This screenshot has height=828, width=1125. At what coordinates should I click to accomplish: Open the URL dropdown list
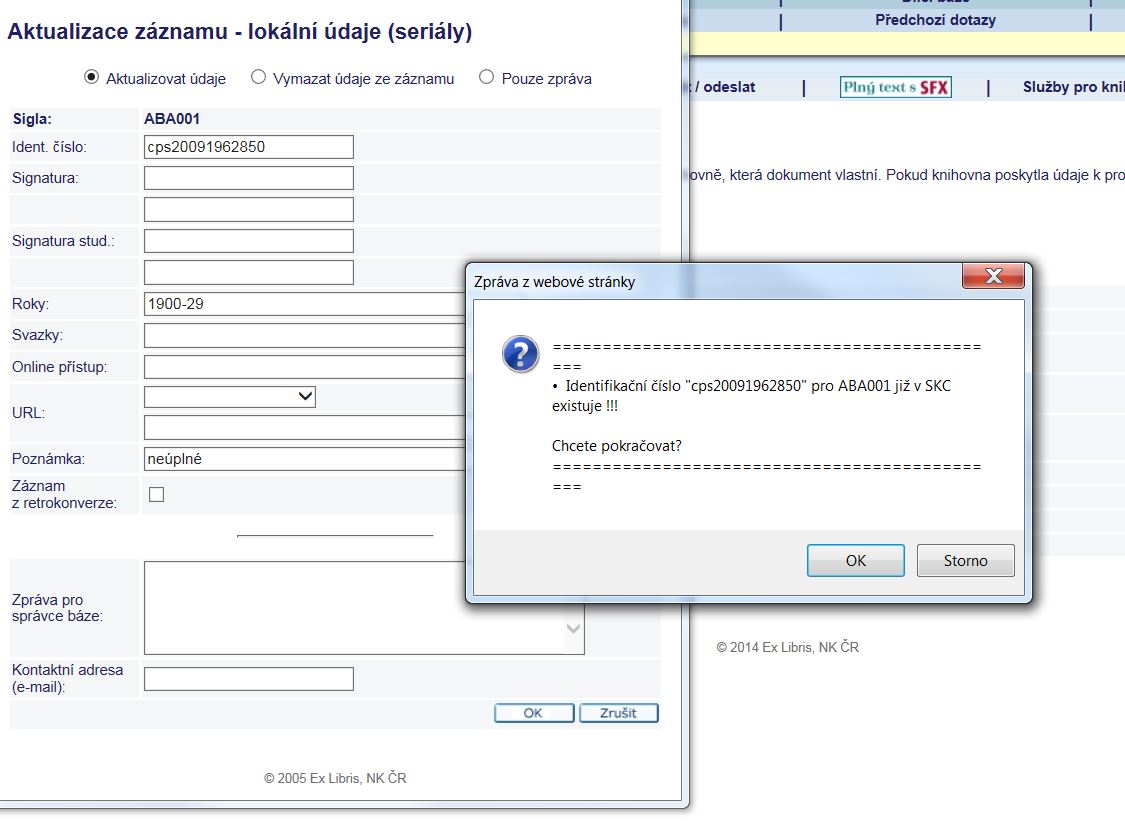[x=306, y=397]
